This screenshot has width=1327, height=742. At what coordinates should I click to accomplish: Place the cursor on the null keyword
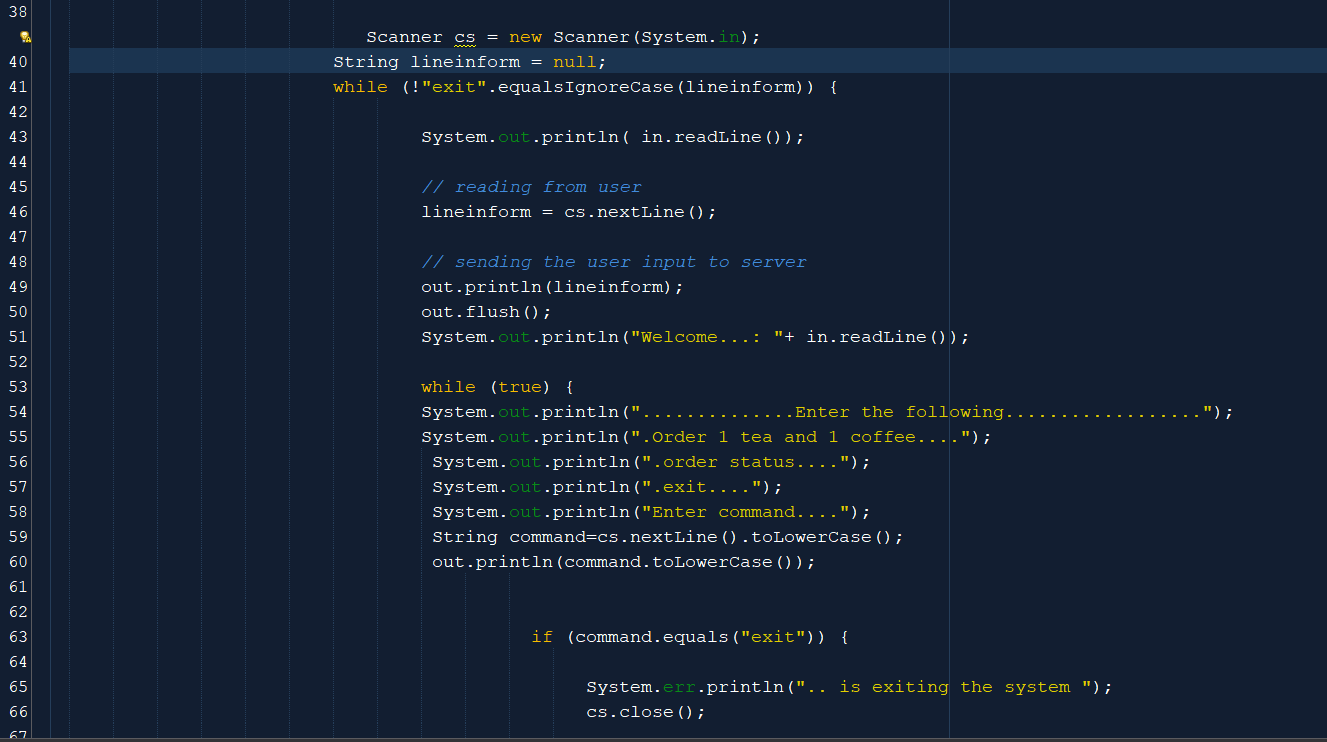(574, 62)
